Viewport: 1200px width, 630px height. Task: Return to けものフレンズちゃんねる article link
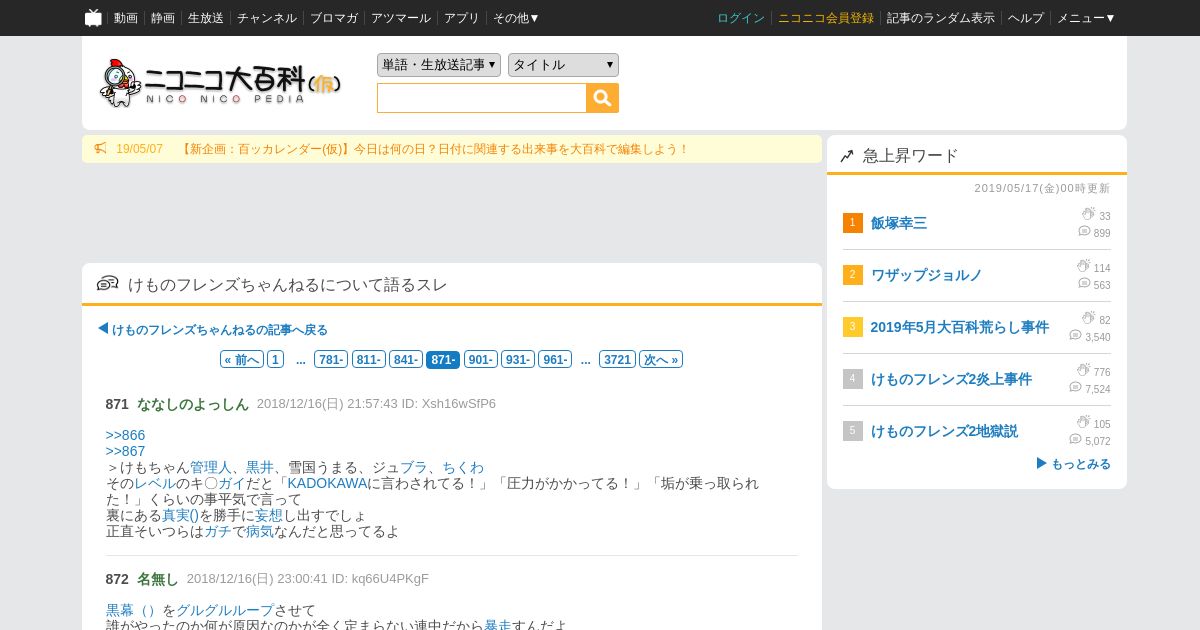pyautogui.click(x=220, y=330)
